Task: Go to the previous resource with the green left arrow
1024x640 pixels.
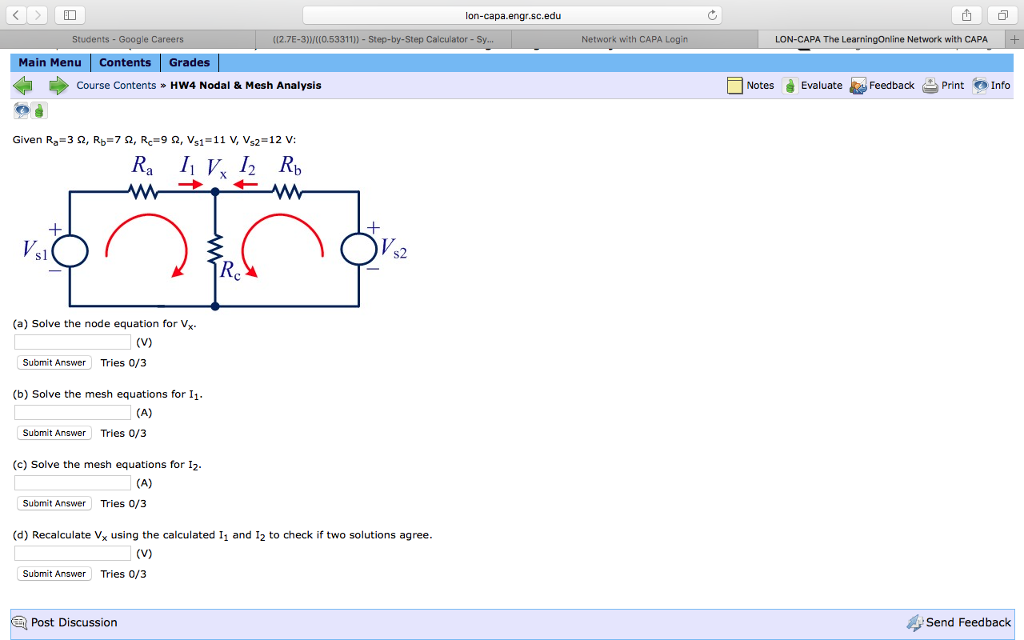Action: (23, 86)
